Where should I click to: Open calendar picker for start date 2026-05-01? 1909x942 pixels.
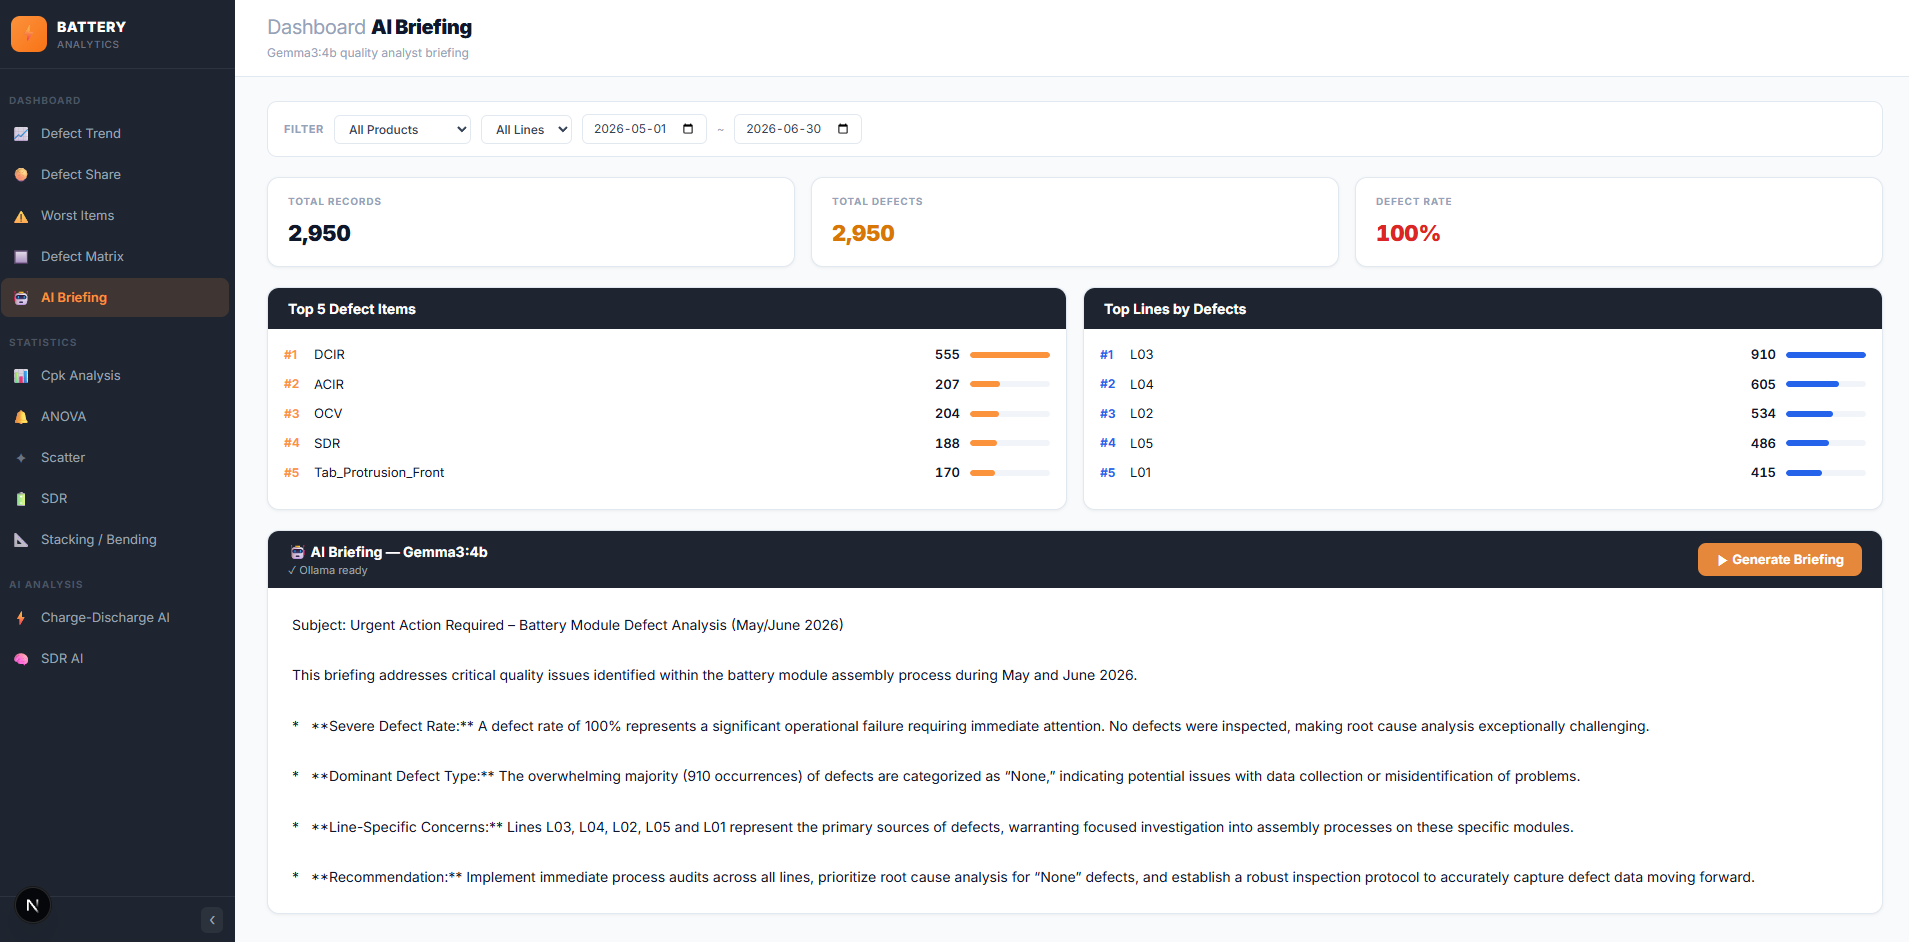[x=688, y=129]
